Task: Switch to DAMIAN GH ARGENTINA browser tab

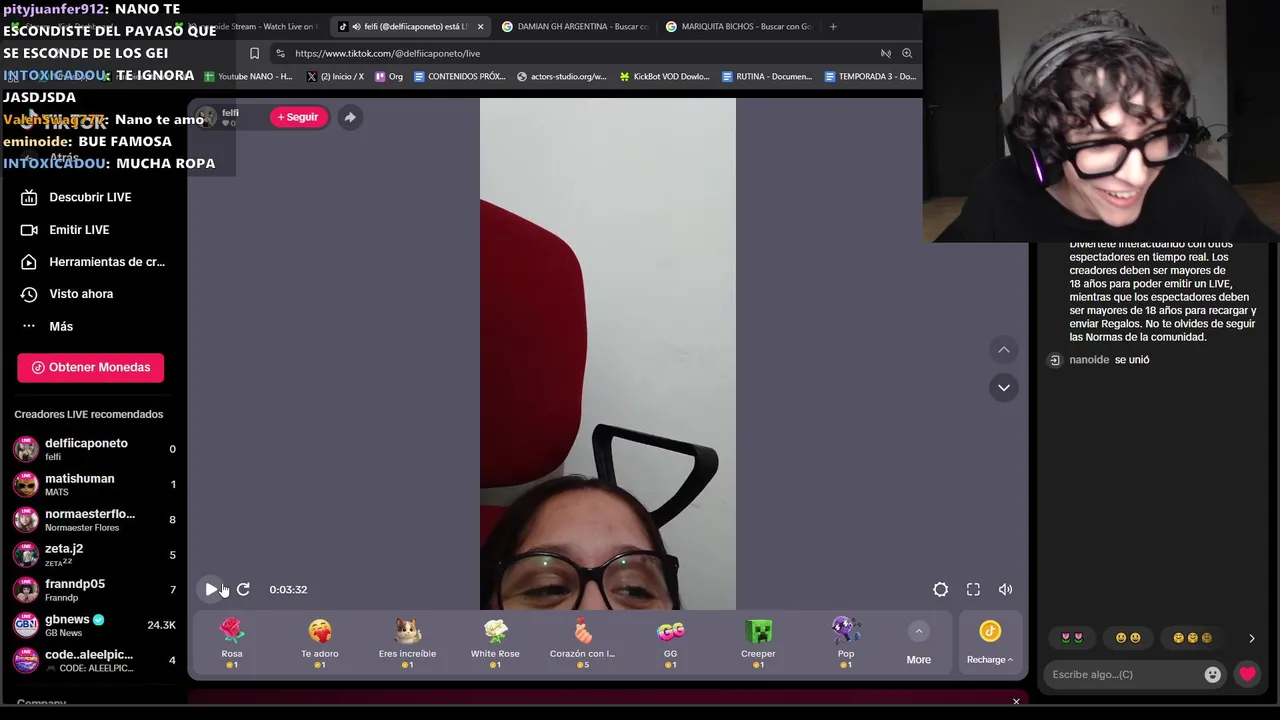Action: (x=575, y=27)
